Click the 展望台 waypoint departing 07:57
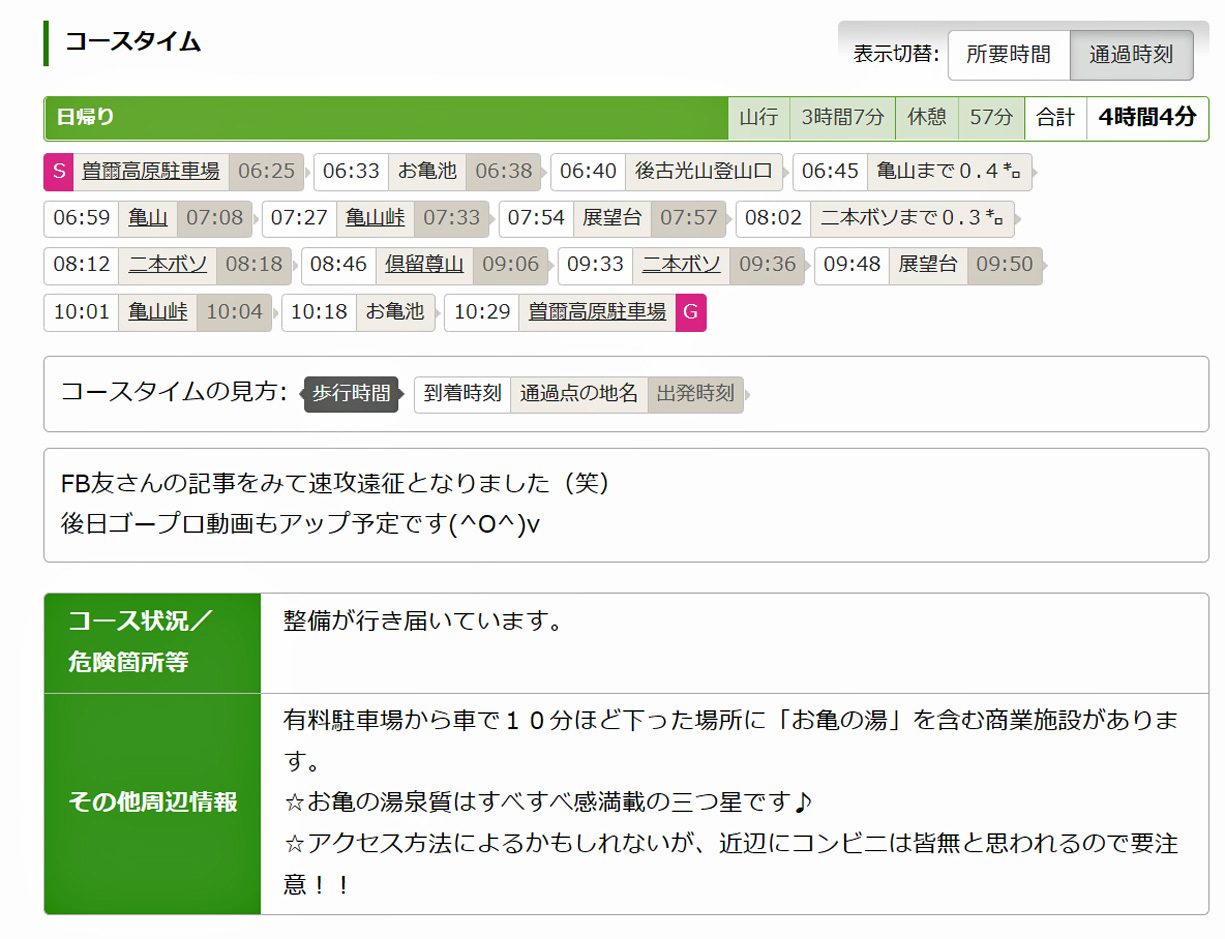Viewport: 1225px width, 939px height. [612, 218]
